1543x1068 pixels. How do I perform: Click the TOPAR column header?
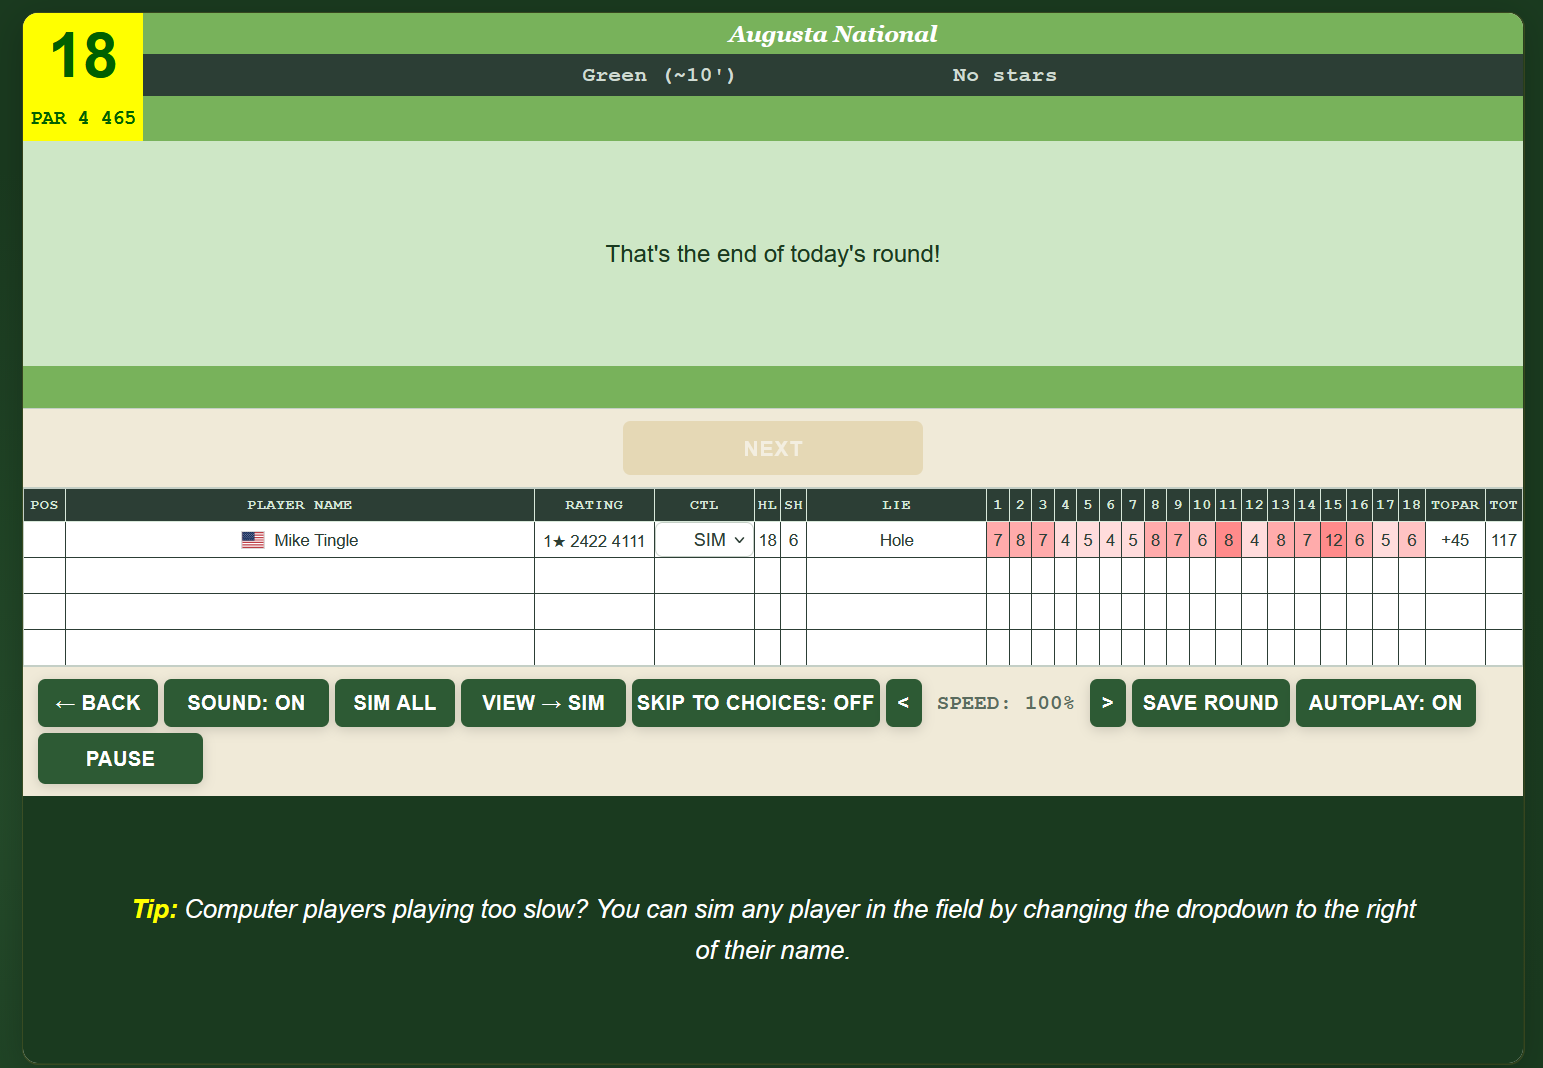(1455, 505)
